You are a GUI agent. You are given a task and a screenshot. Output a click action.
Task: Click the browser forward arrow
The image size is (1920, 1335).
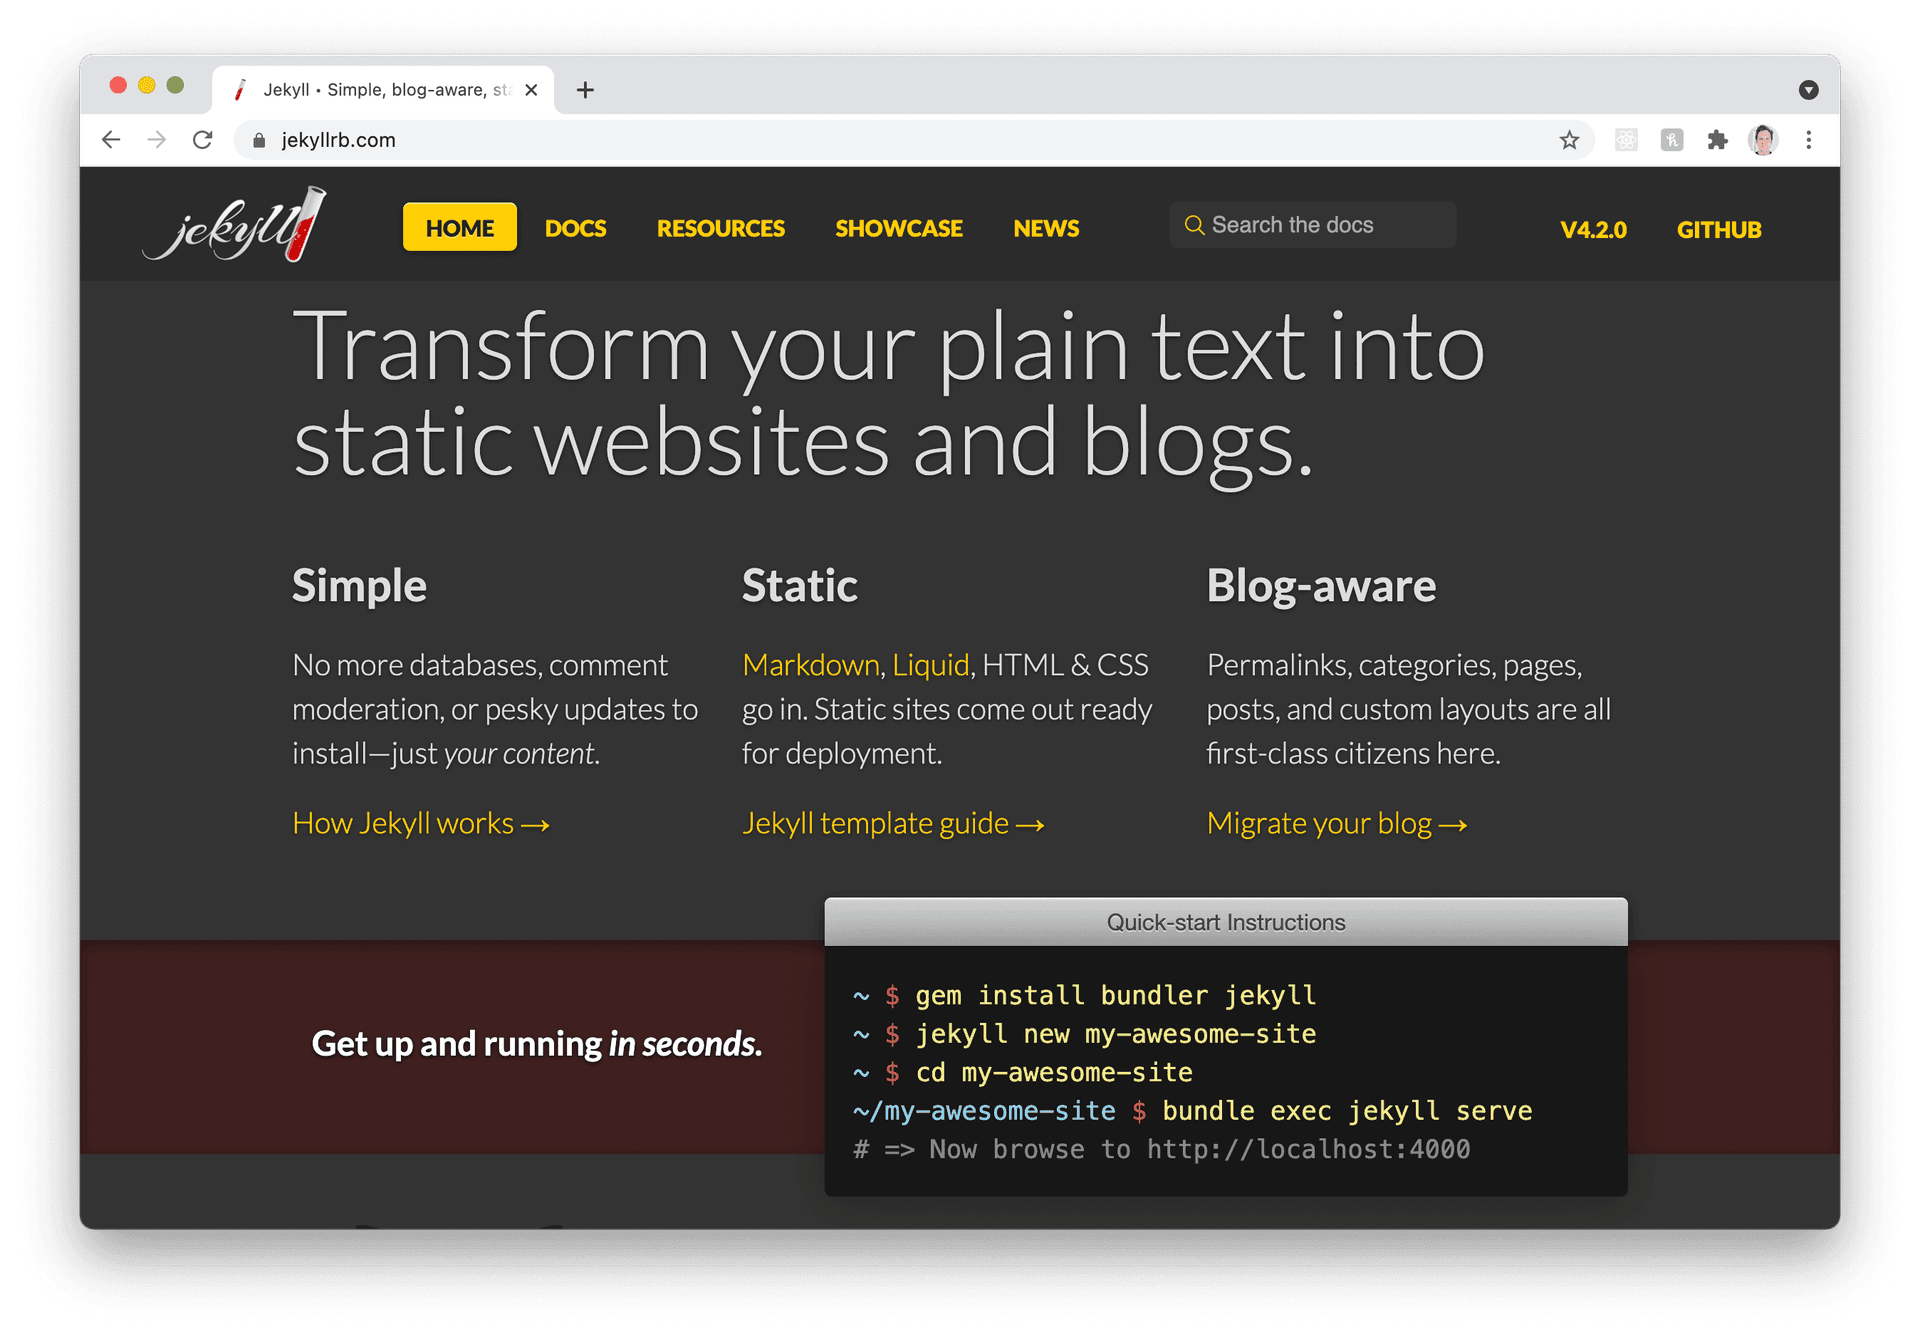click(x=157, y=140)
